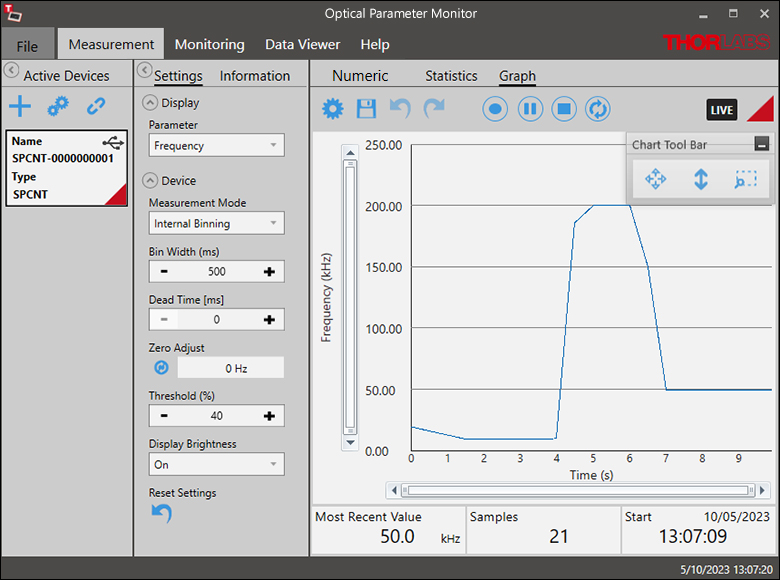
Task: Switch to the Statistics tab
Action: tap(451, 76)
